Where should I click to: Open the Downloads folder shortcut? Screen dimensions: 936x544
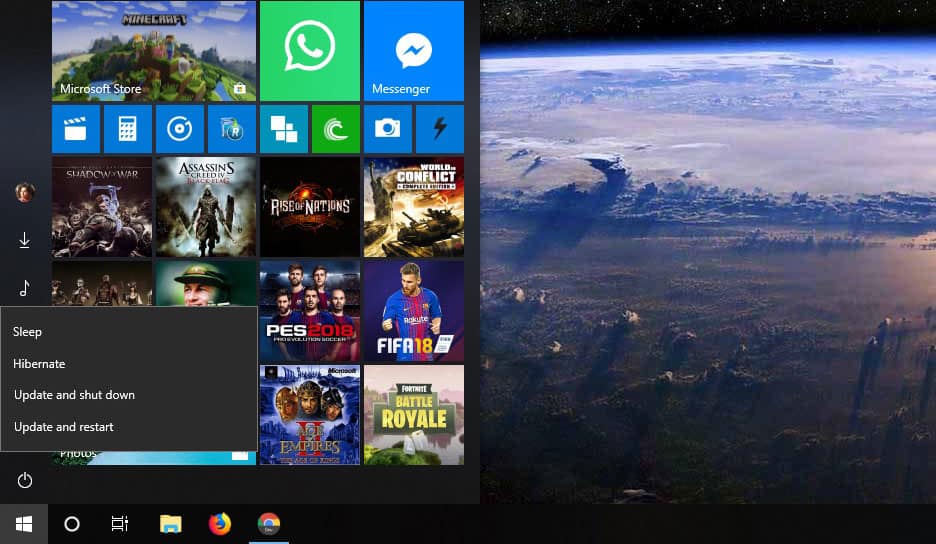24,240
